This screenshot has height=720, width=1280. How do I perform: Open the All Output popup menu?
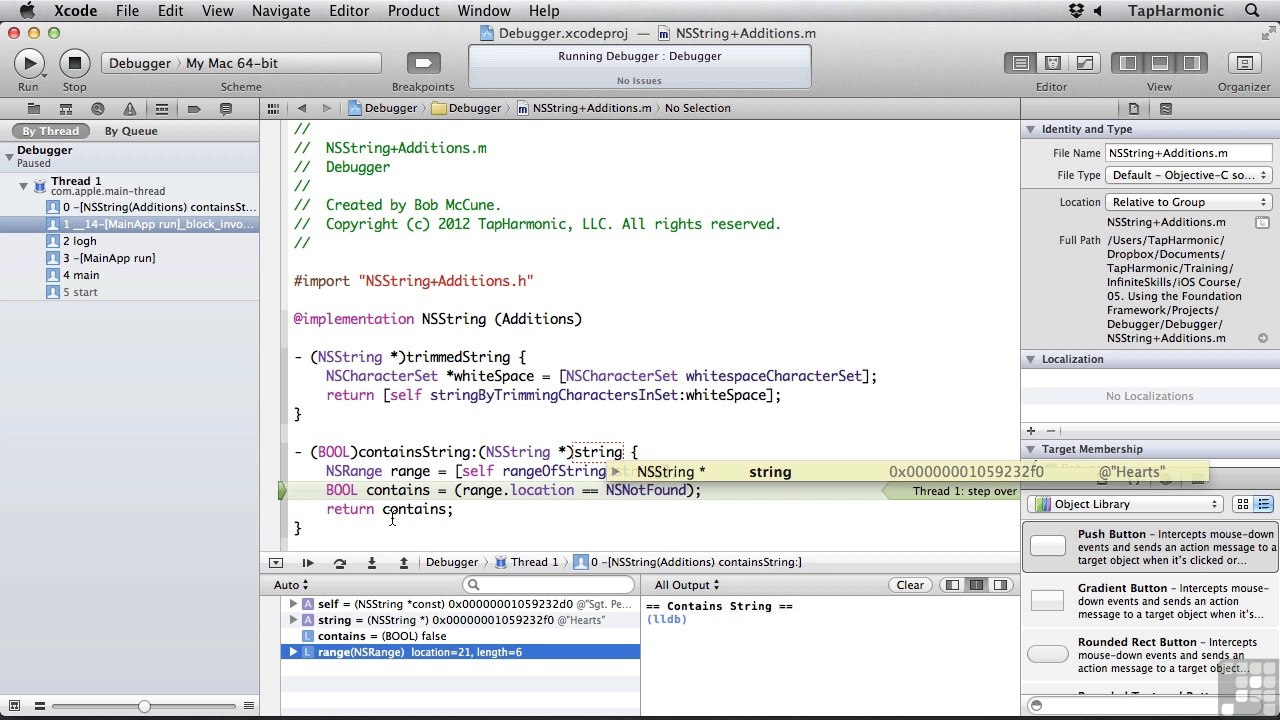[687, 585]
